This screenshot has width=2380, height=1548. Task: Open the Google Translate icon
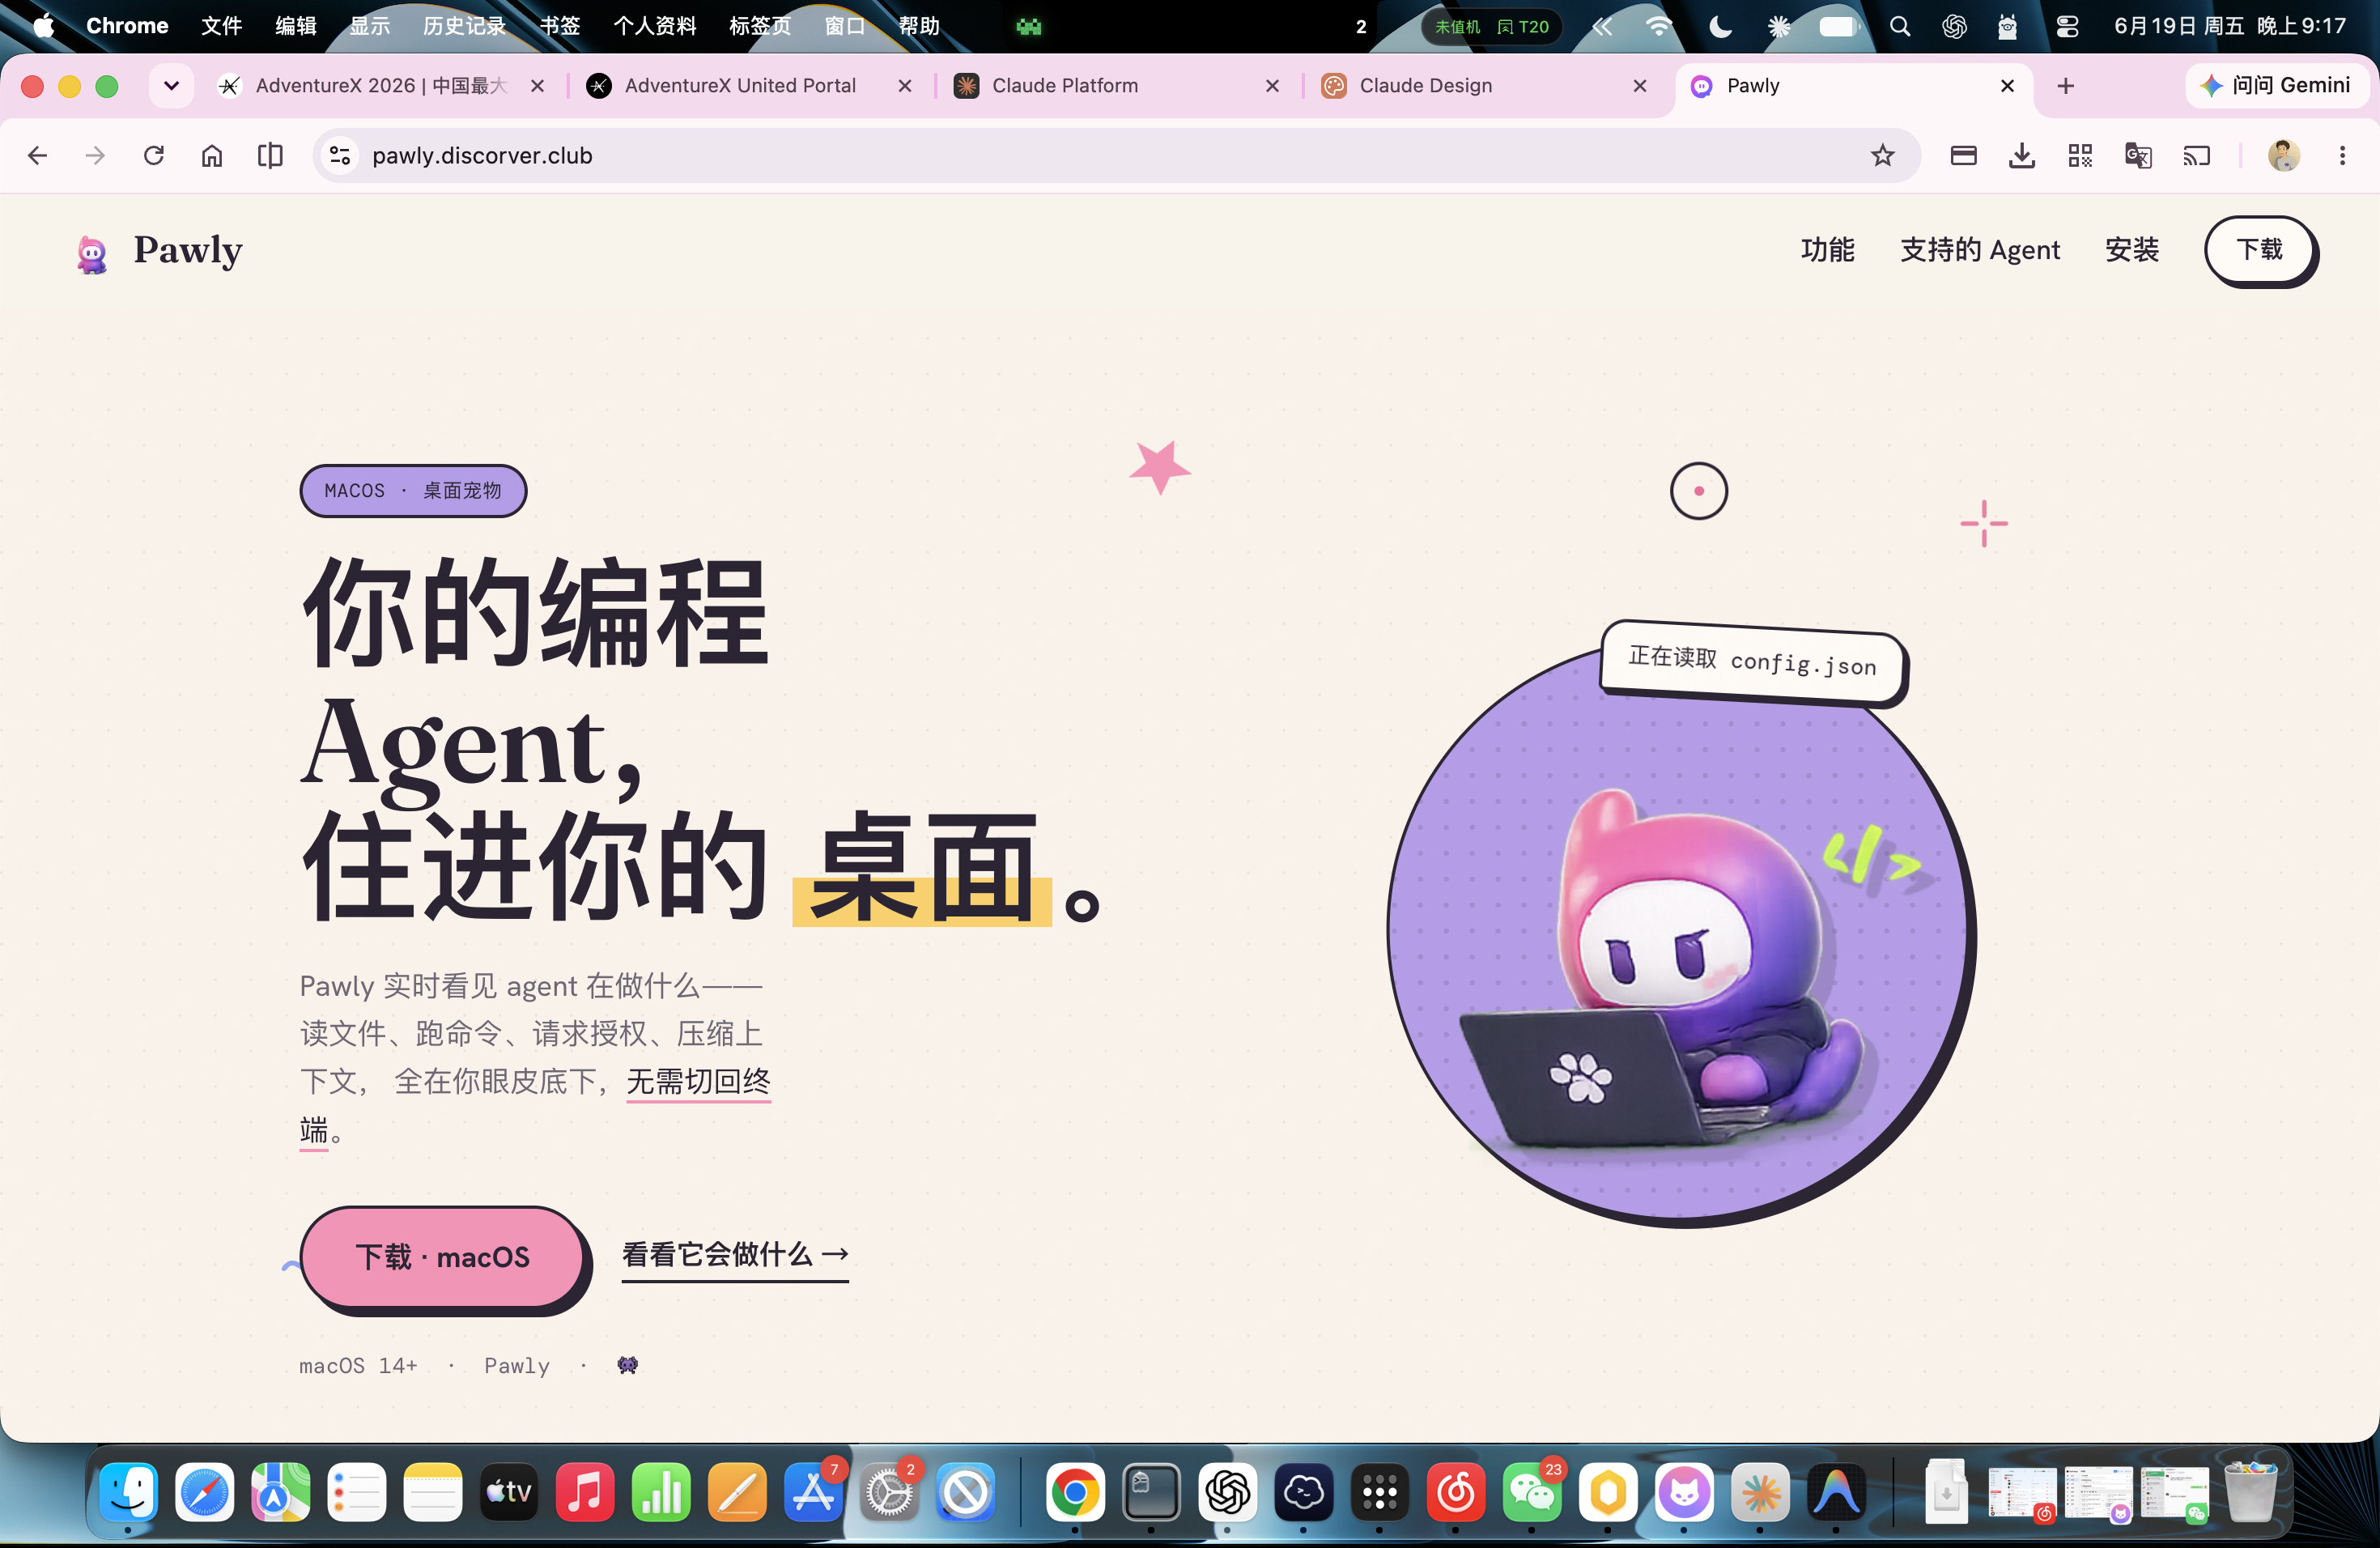[2138, 155]
